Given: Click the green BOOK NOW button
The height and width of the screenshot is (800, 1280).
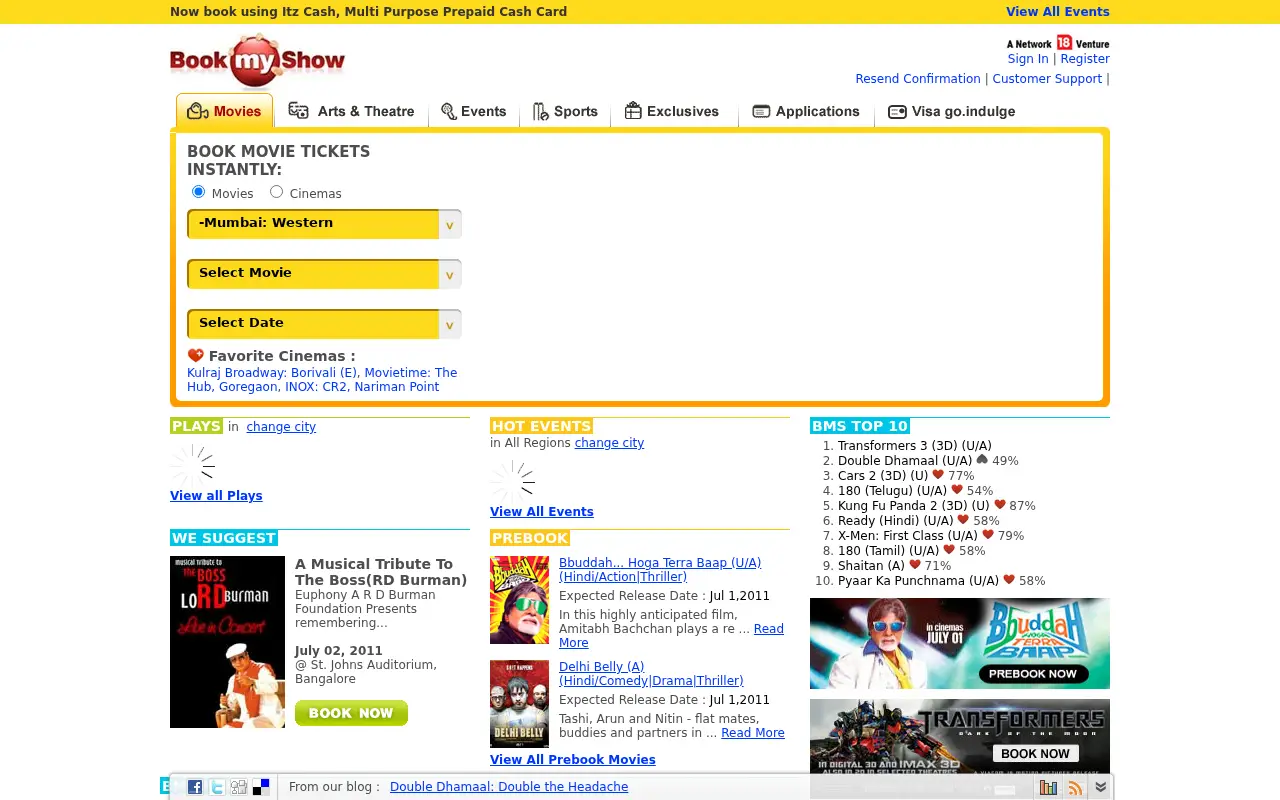Looking at the screenshot, I should (x=351, y=713).
